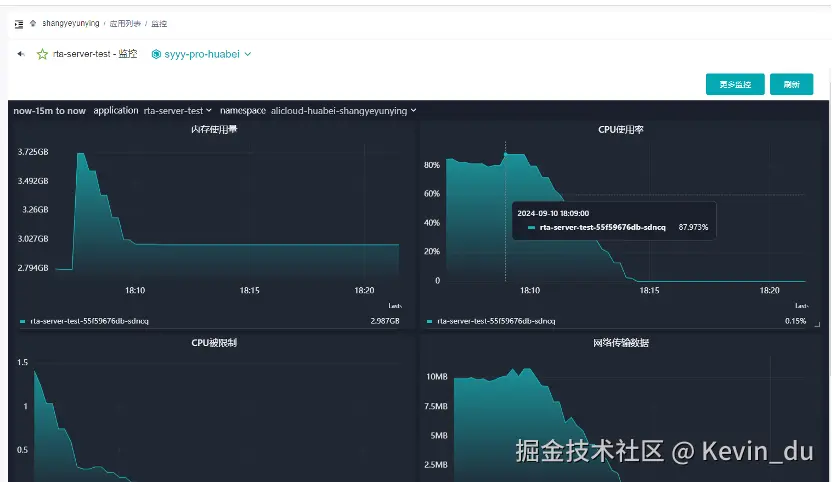Click the now-15m to now time range
The image size is (832, 482).
(49, 110)
